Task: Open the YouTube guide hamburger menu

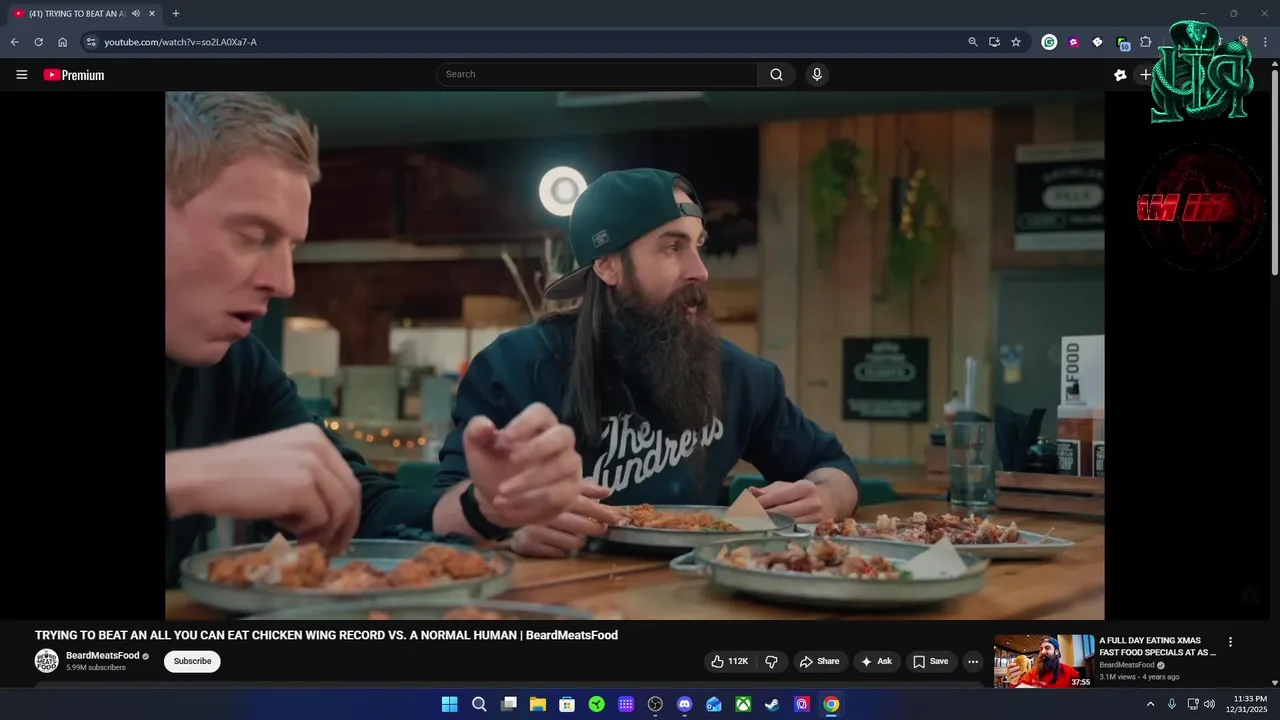Action: pos(22,75)
